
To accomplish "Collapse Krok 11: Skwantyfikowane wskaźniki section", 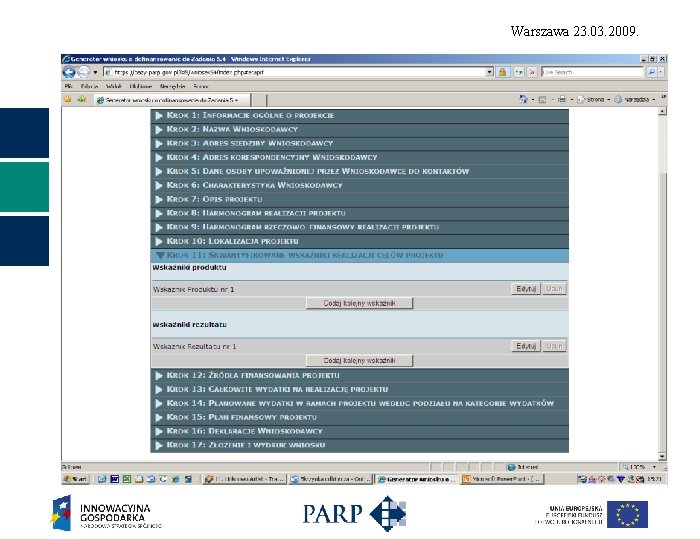I will pyautogui.click(x=359, y=255).
